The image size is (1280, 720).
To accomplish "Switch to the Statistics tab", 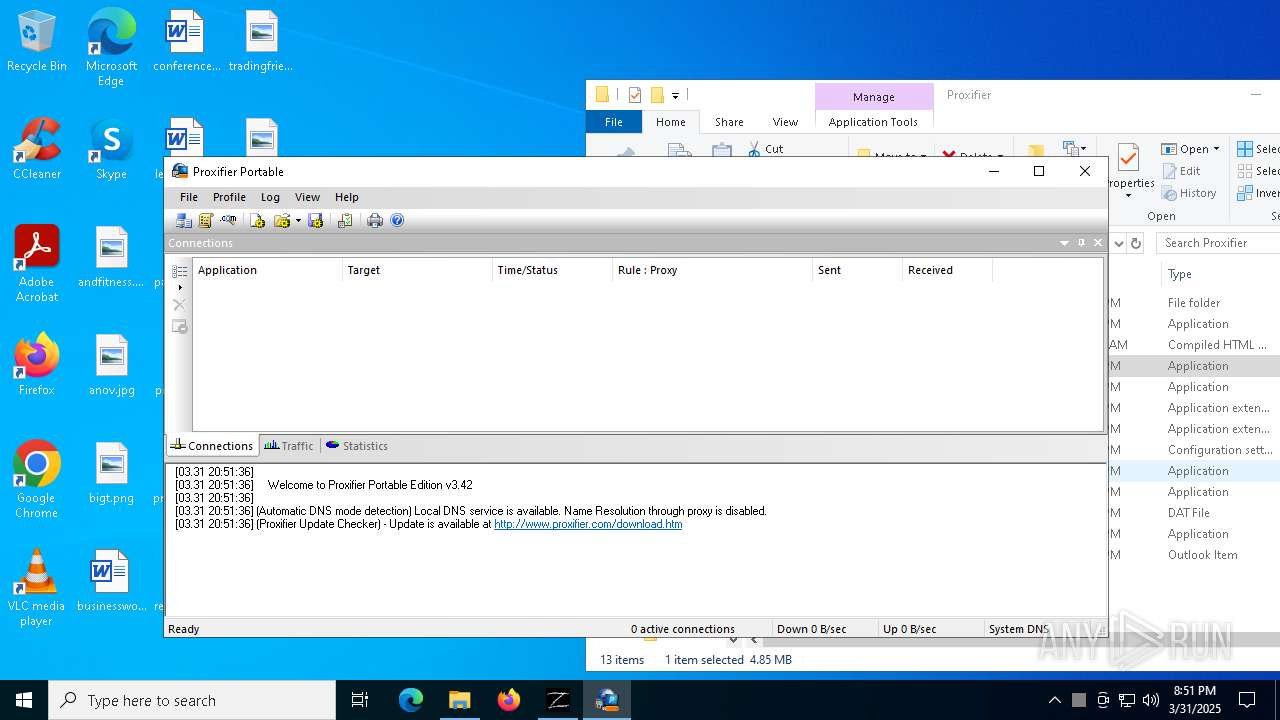I will [357, 446].
